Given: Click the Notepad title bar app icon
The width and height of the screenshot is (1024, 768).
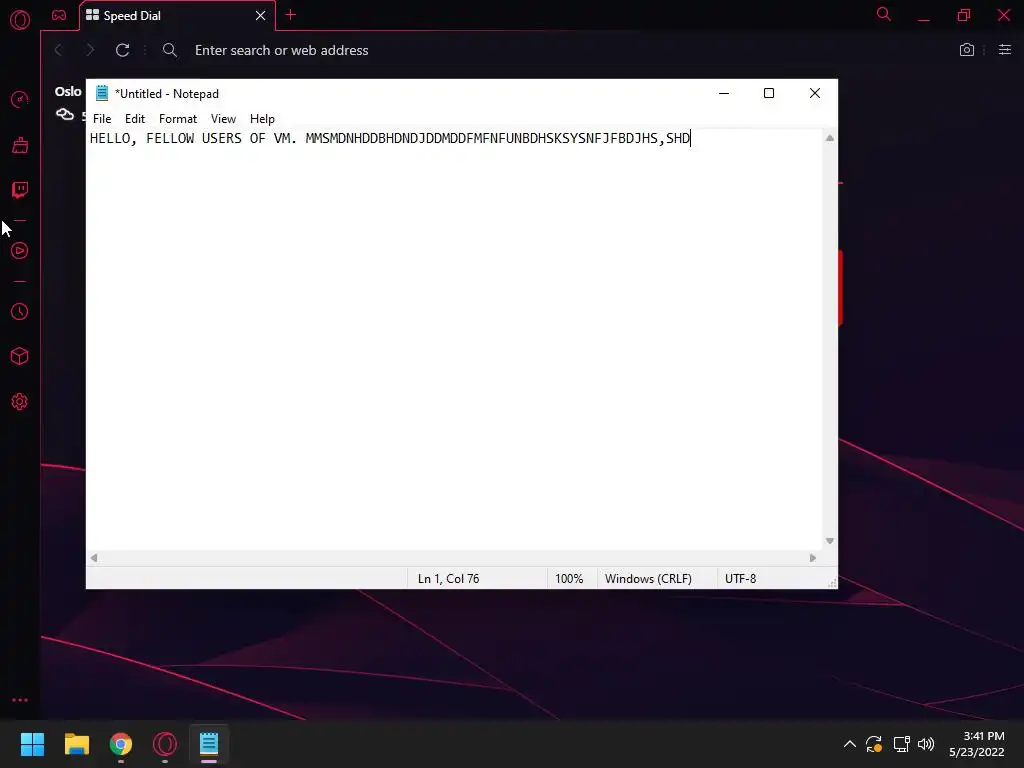Looking at the screenshot, I should coord(102,93).
